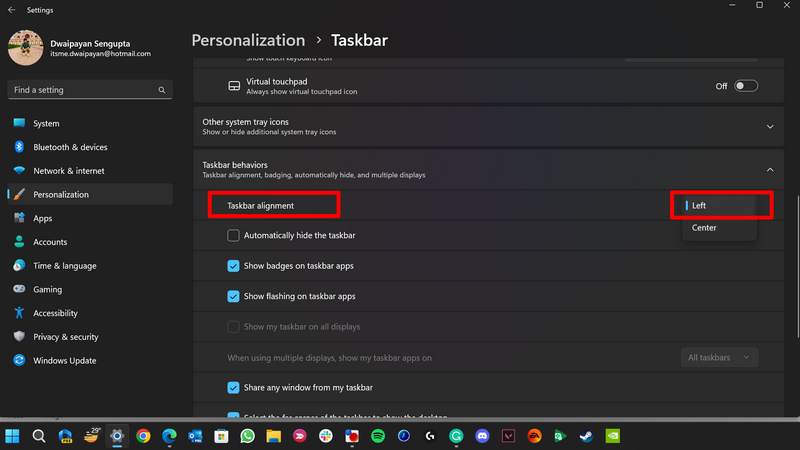Screen dimensions: 800x450
Task: Expand Other system tray icons section
Action: [x=770, y=127]
